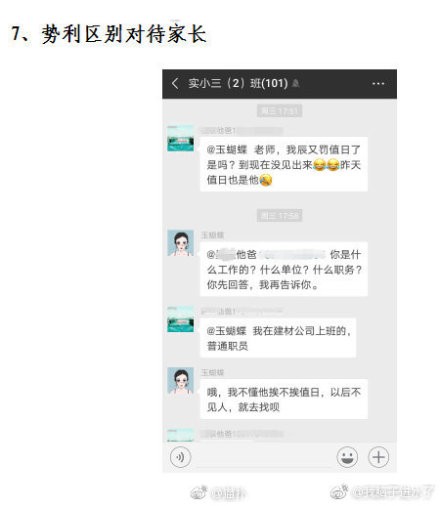Click the right Weibo logo watermark
This screenshot has width=440, height=506.
point(339,491)
